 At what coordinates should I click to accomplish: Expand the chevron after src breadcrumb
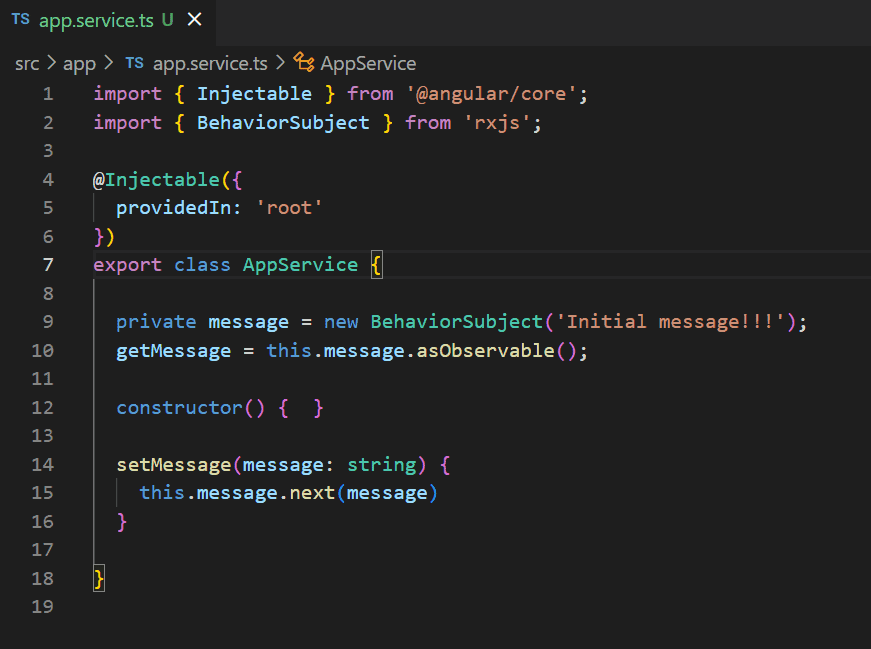tap(52, 63)
